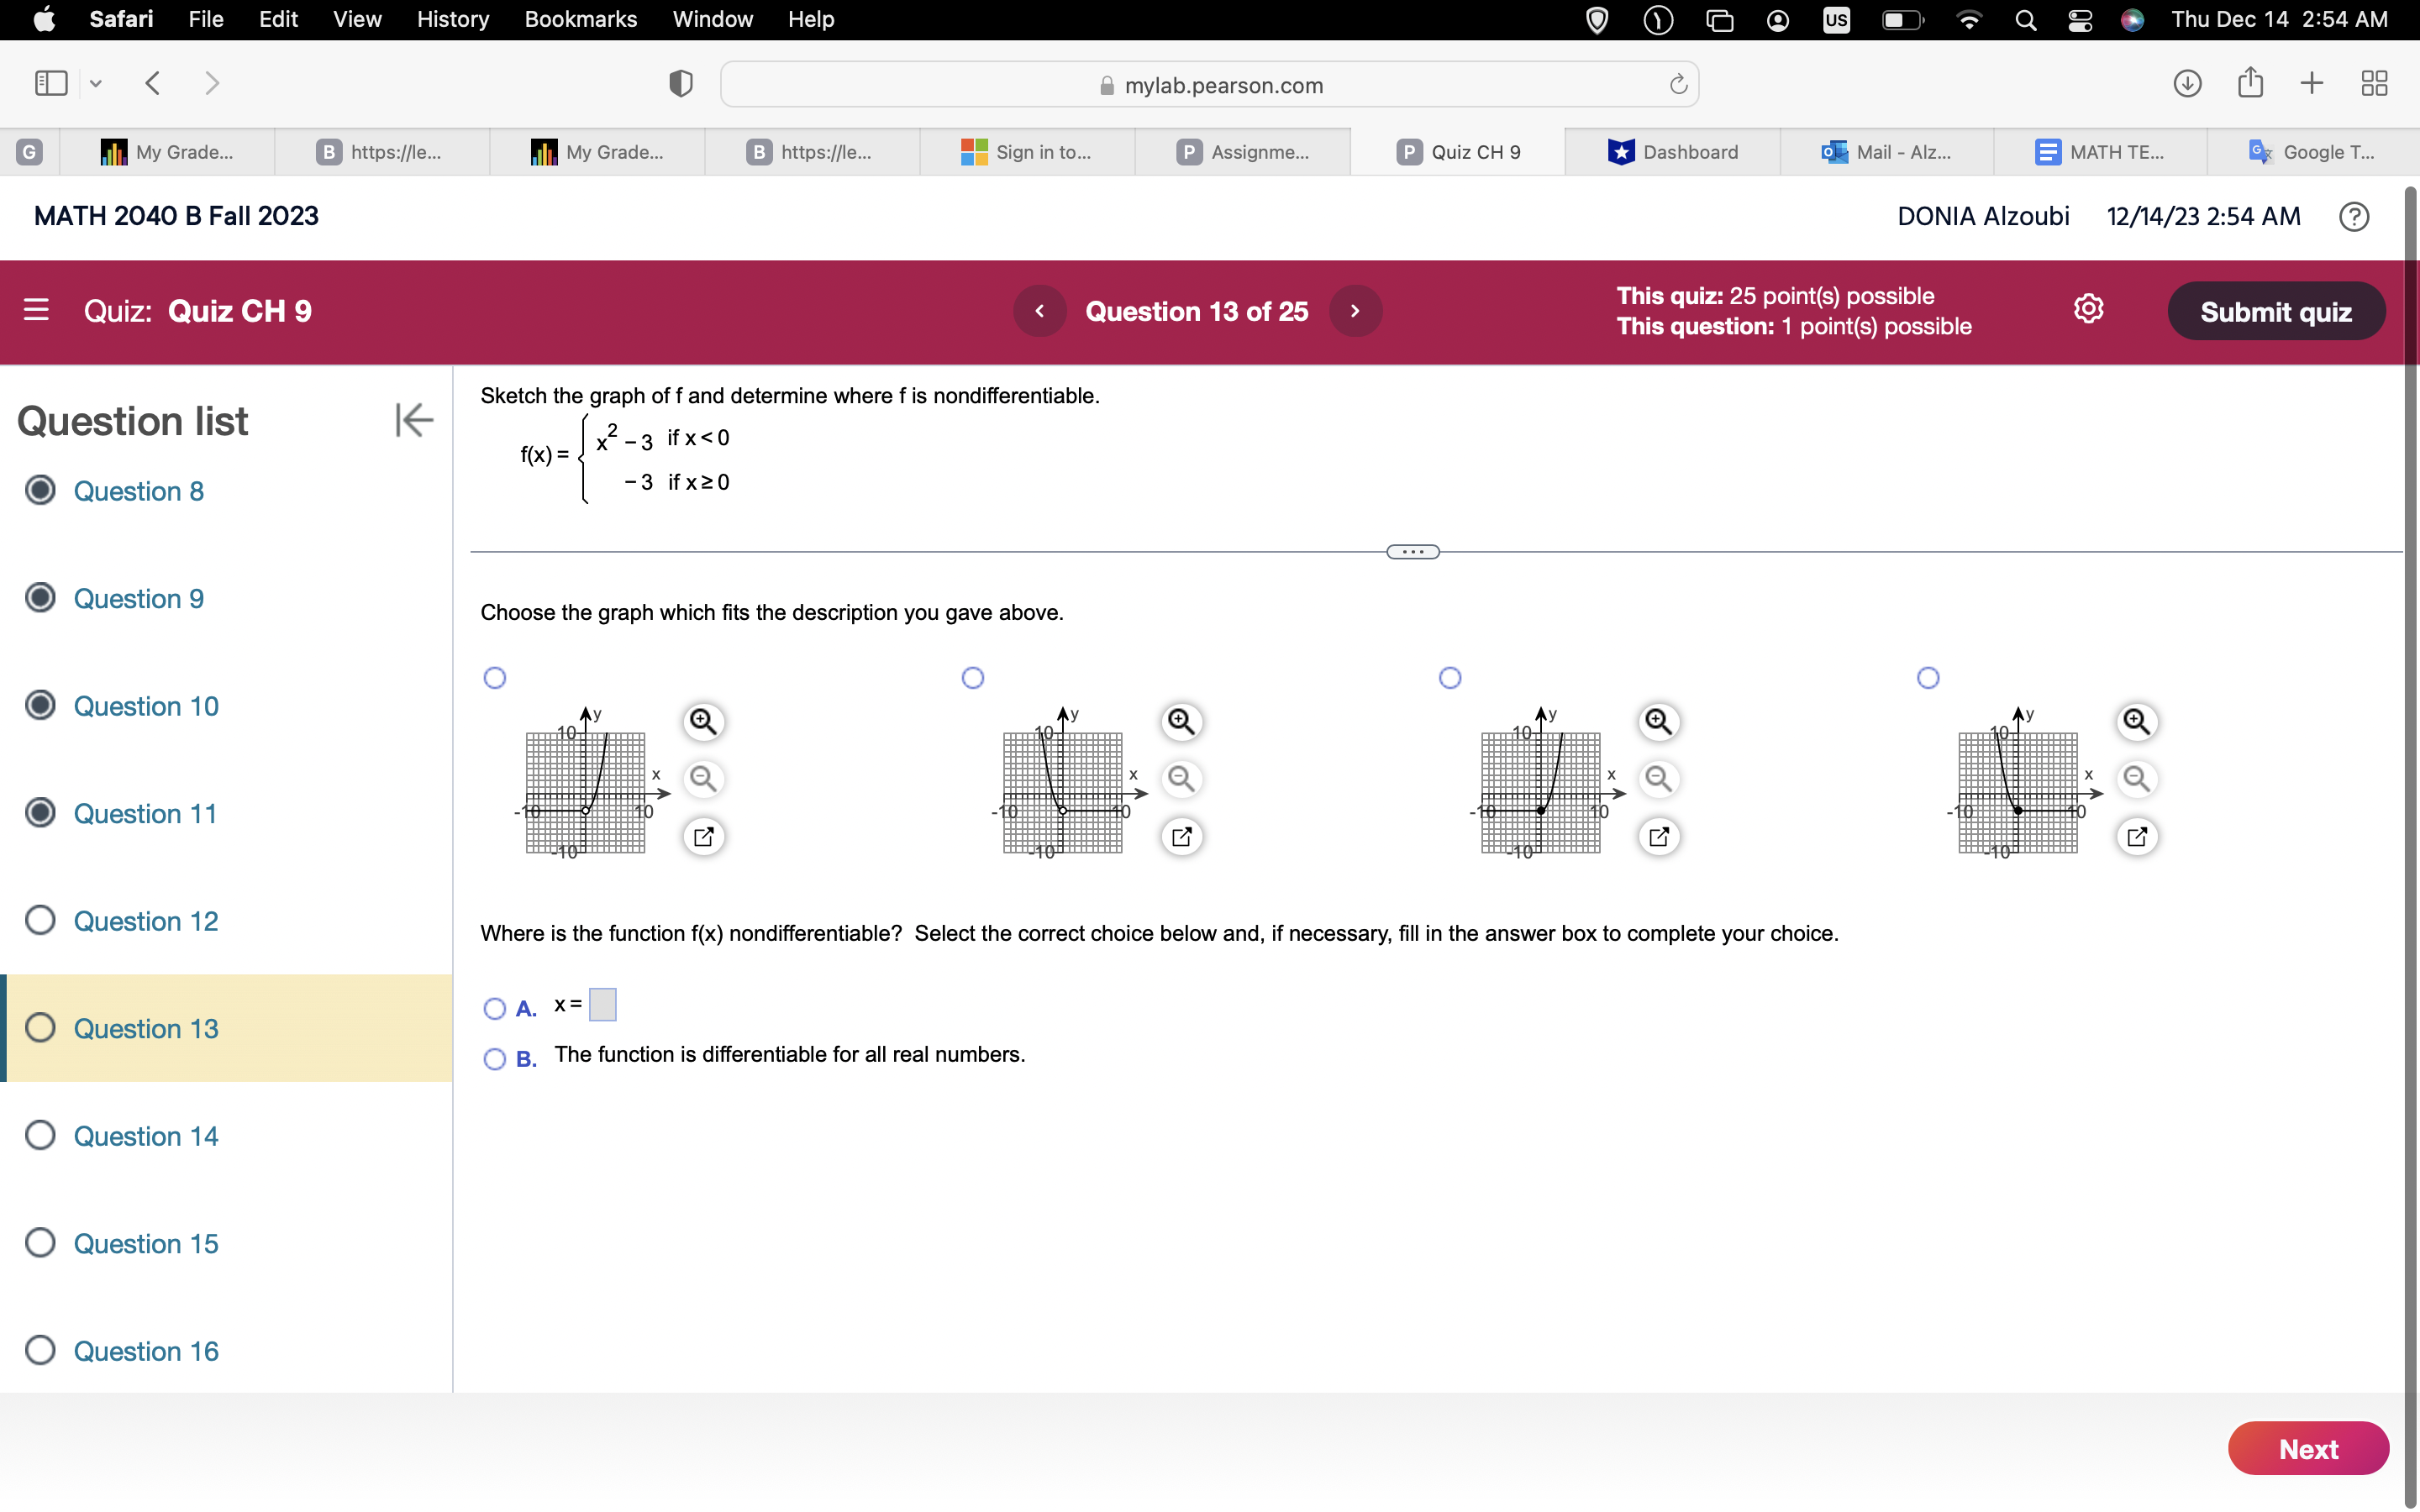Open the Bookmarks menu
Viewport: 2420px width, 1512px height.
point(581,19)
